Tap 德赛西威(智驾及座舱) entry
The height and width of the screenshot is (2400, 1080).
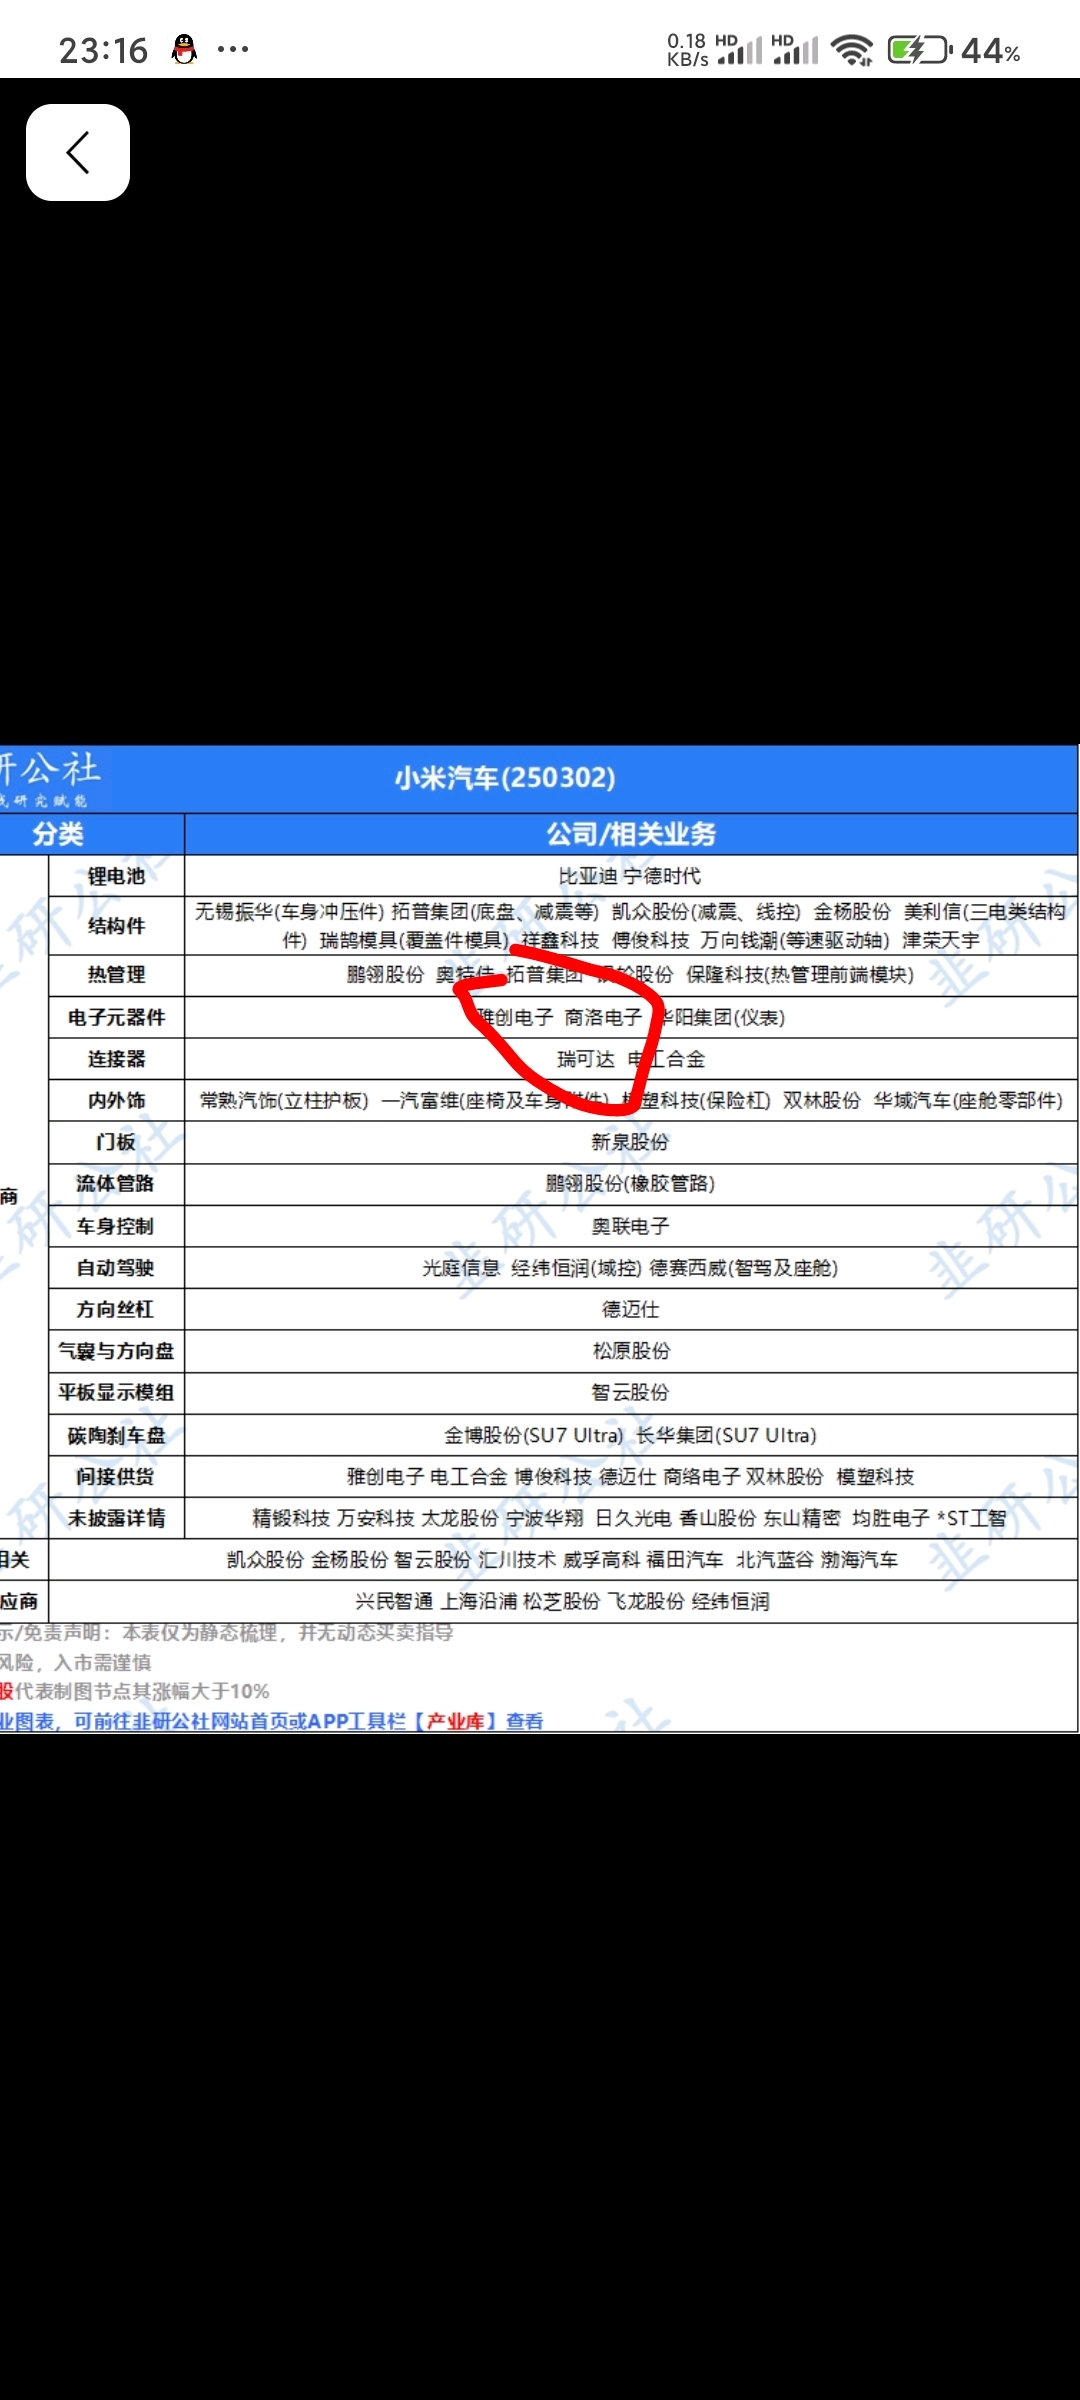tap(744, 1268)
